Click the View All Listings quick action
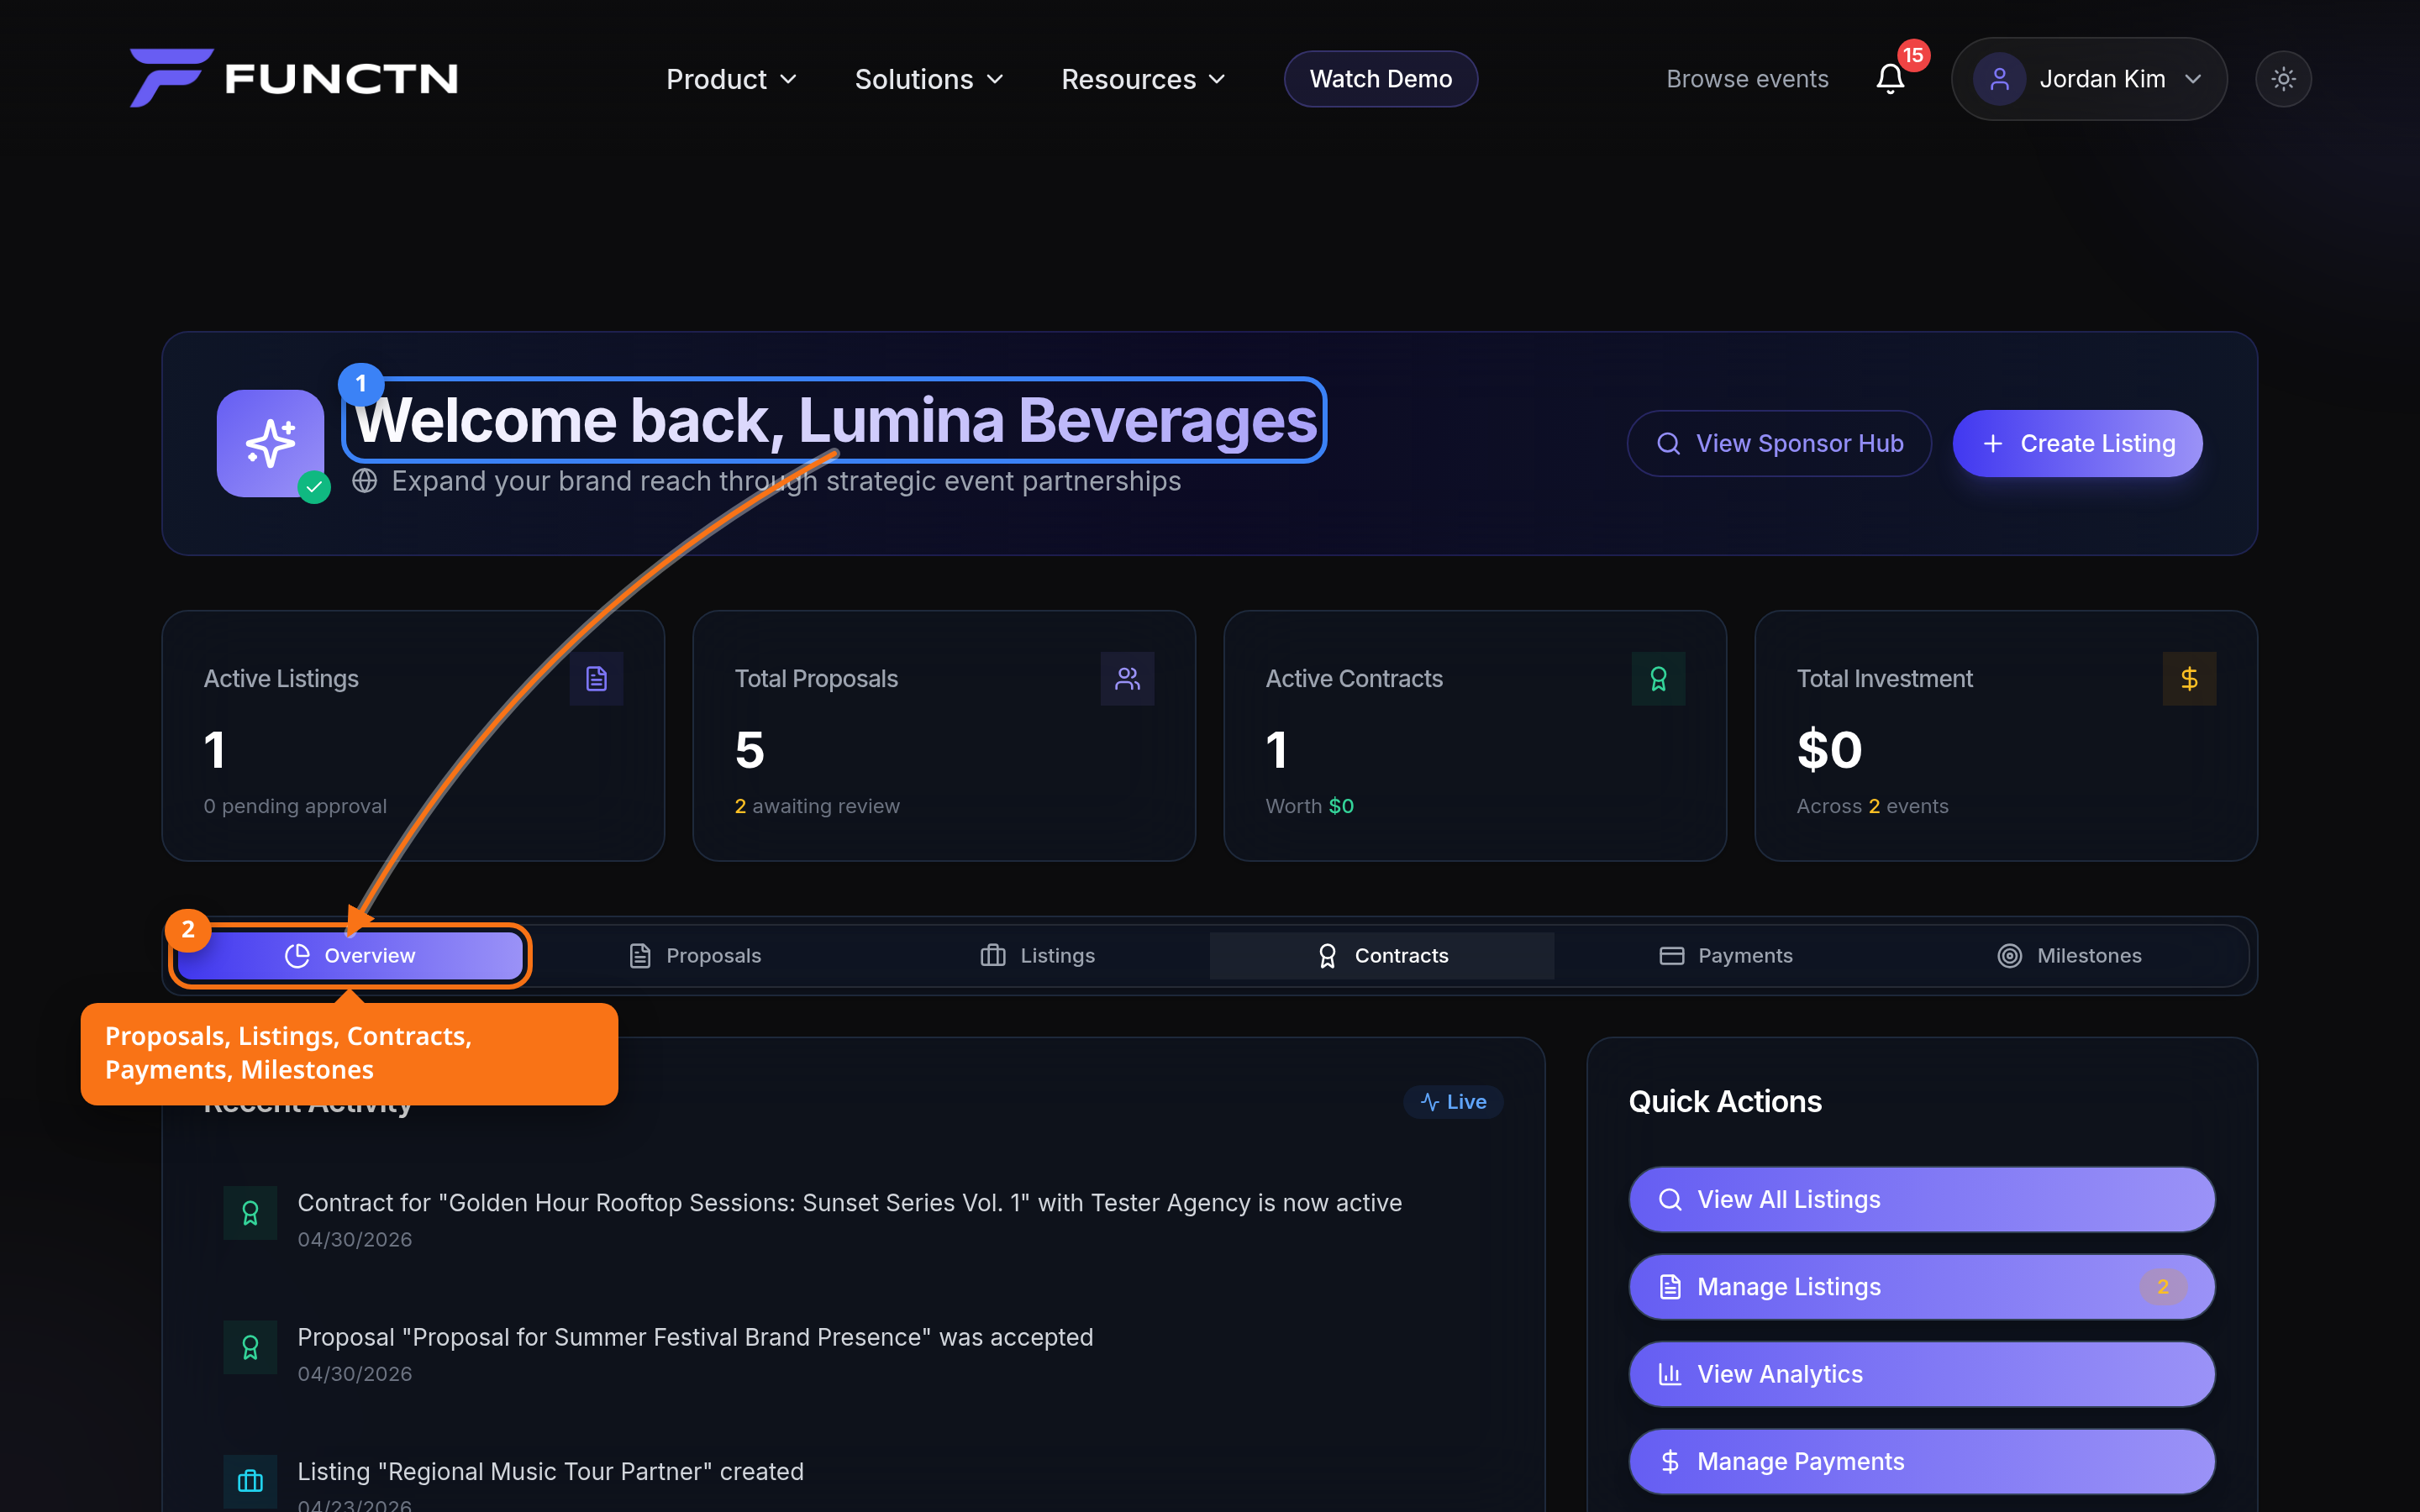The image size is (2420, 1512). pyautogui.click(x=1922, y=1199)
